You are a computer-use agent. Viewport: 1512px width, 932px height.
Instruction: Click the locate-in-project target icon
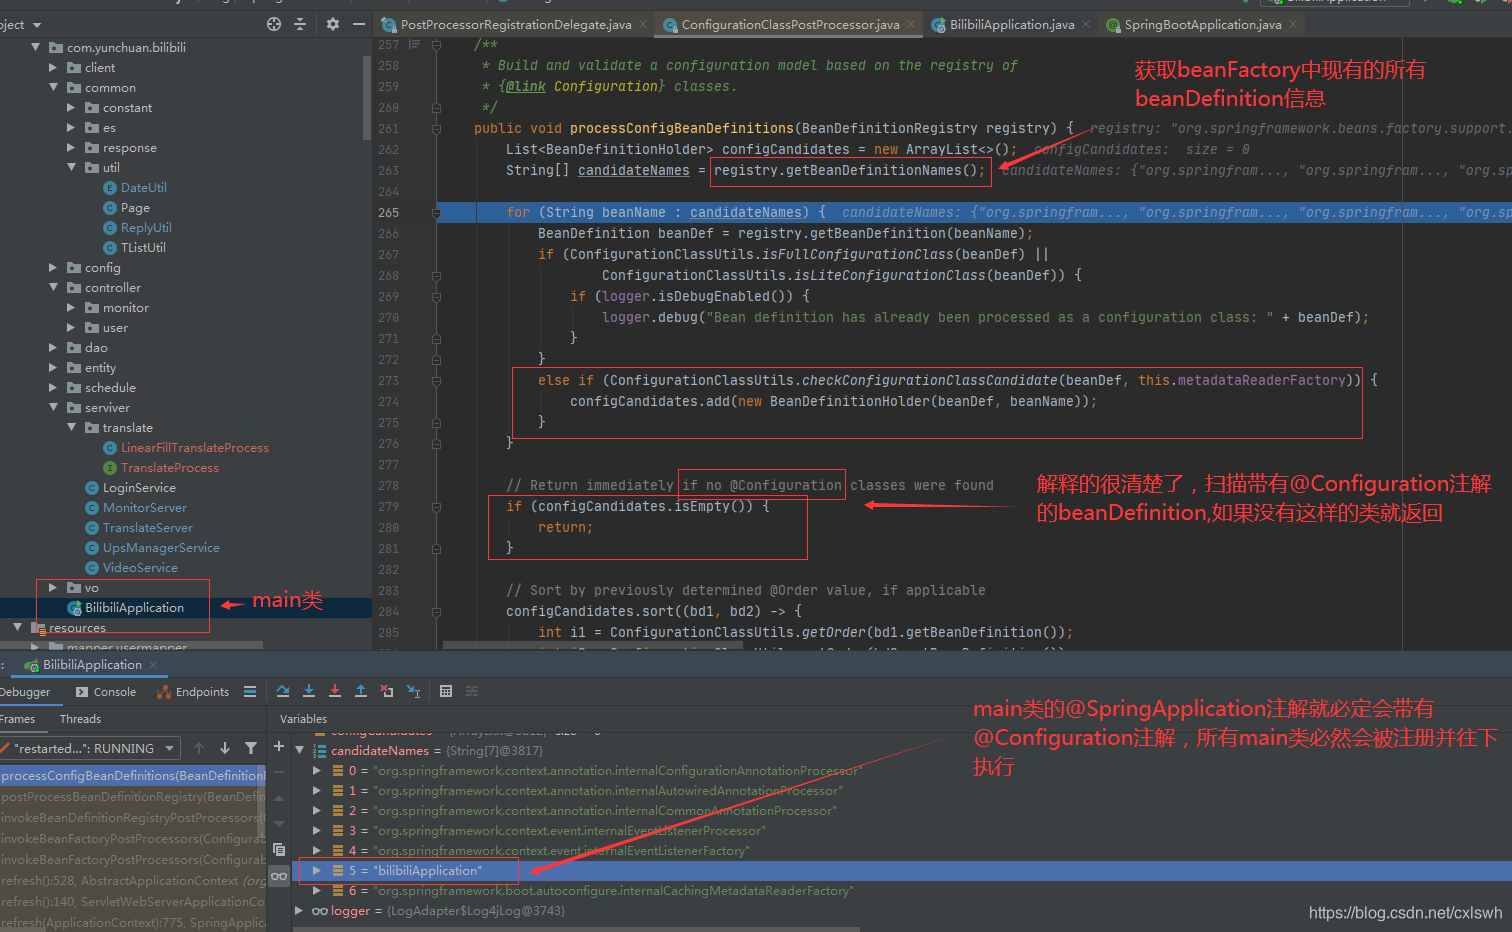[x=274, y=24]
